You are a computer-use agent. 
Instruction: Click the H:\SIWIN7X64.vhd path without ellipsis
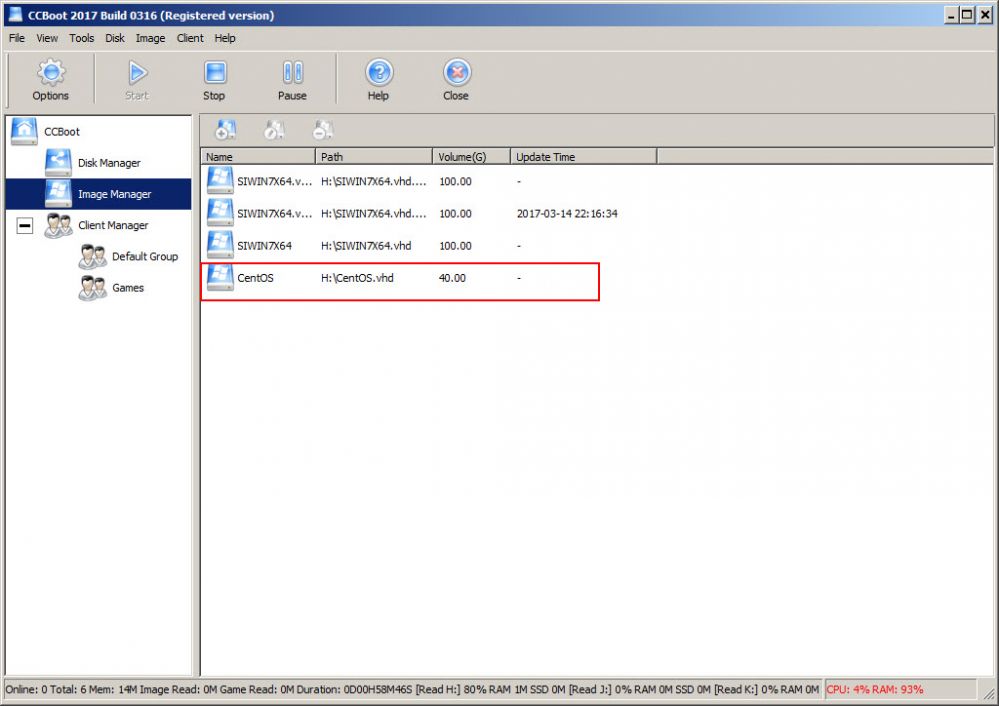(x=366, y=246)
